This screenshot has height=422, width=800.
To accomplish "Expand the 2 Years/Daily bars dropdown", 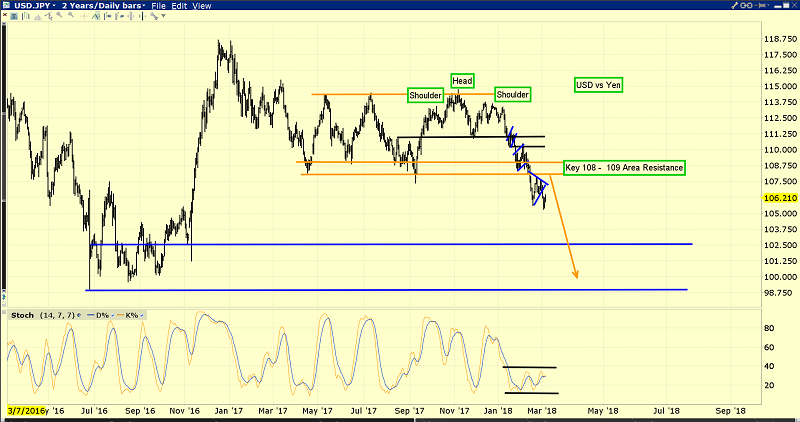I will (x=104, y=5).
